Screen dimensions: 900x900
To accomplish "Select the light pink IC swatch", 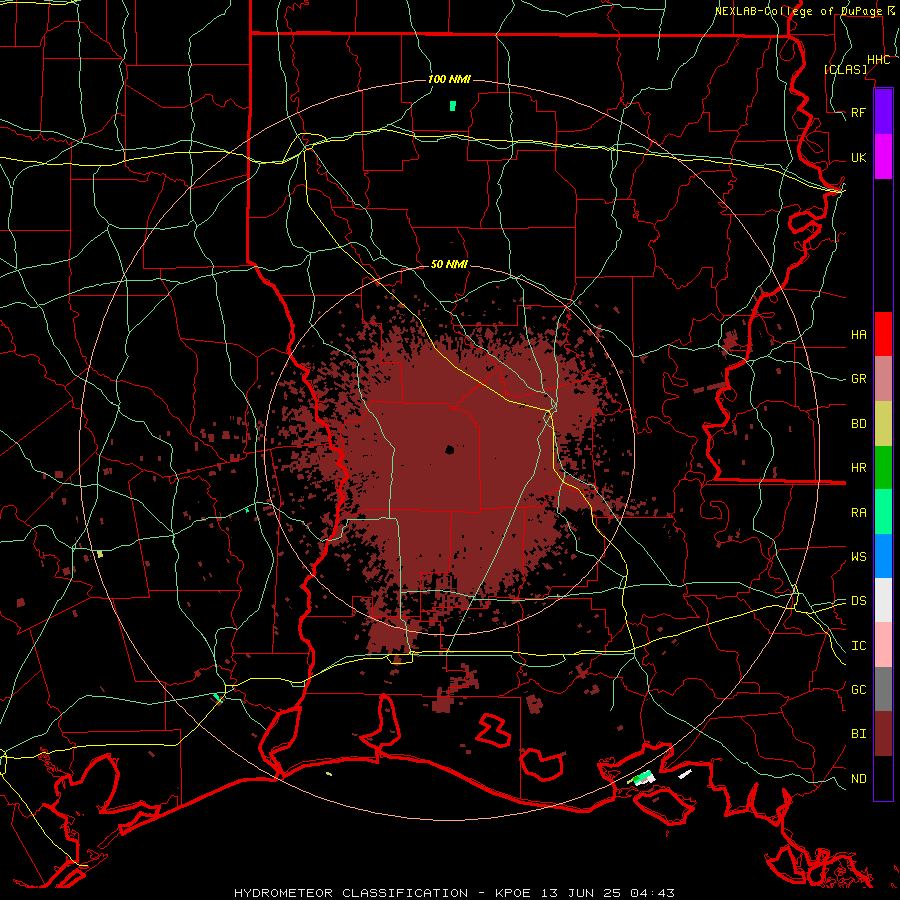I will click(x=883, y=645).
